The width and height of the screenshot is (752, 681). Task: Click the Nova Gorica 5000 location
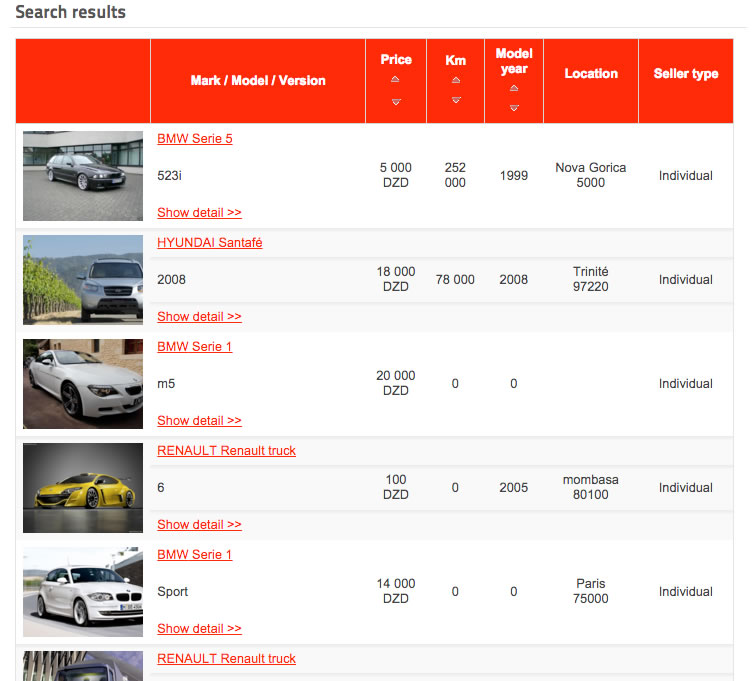point(591,175)
